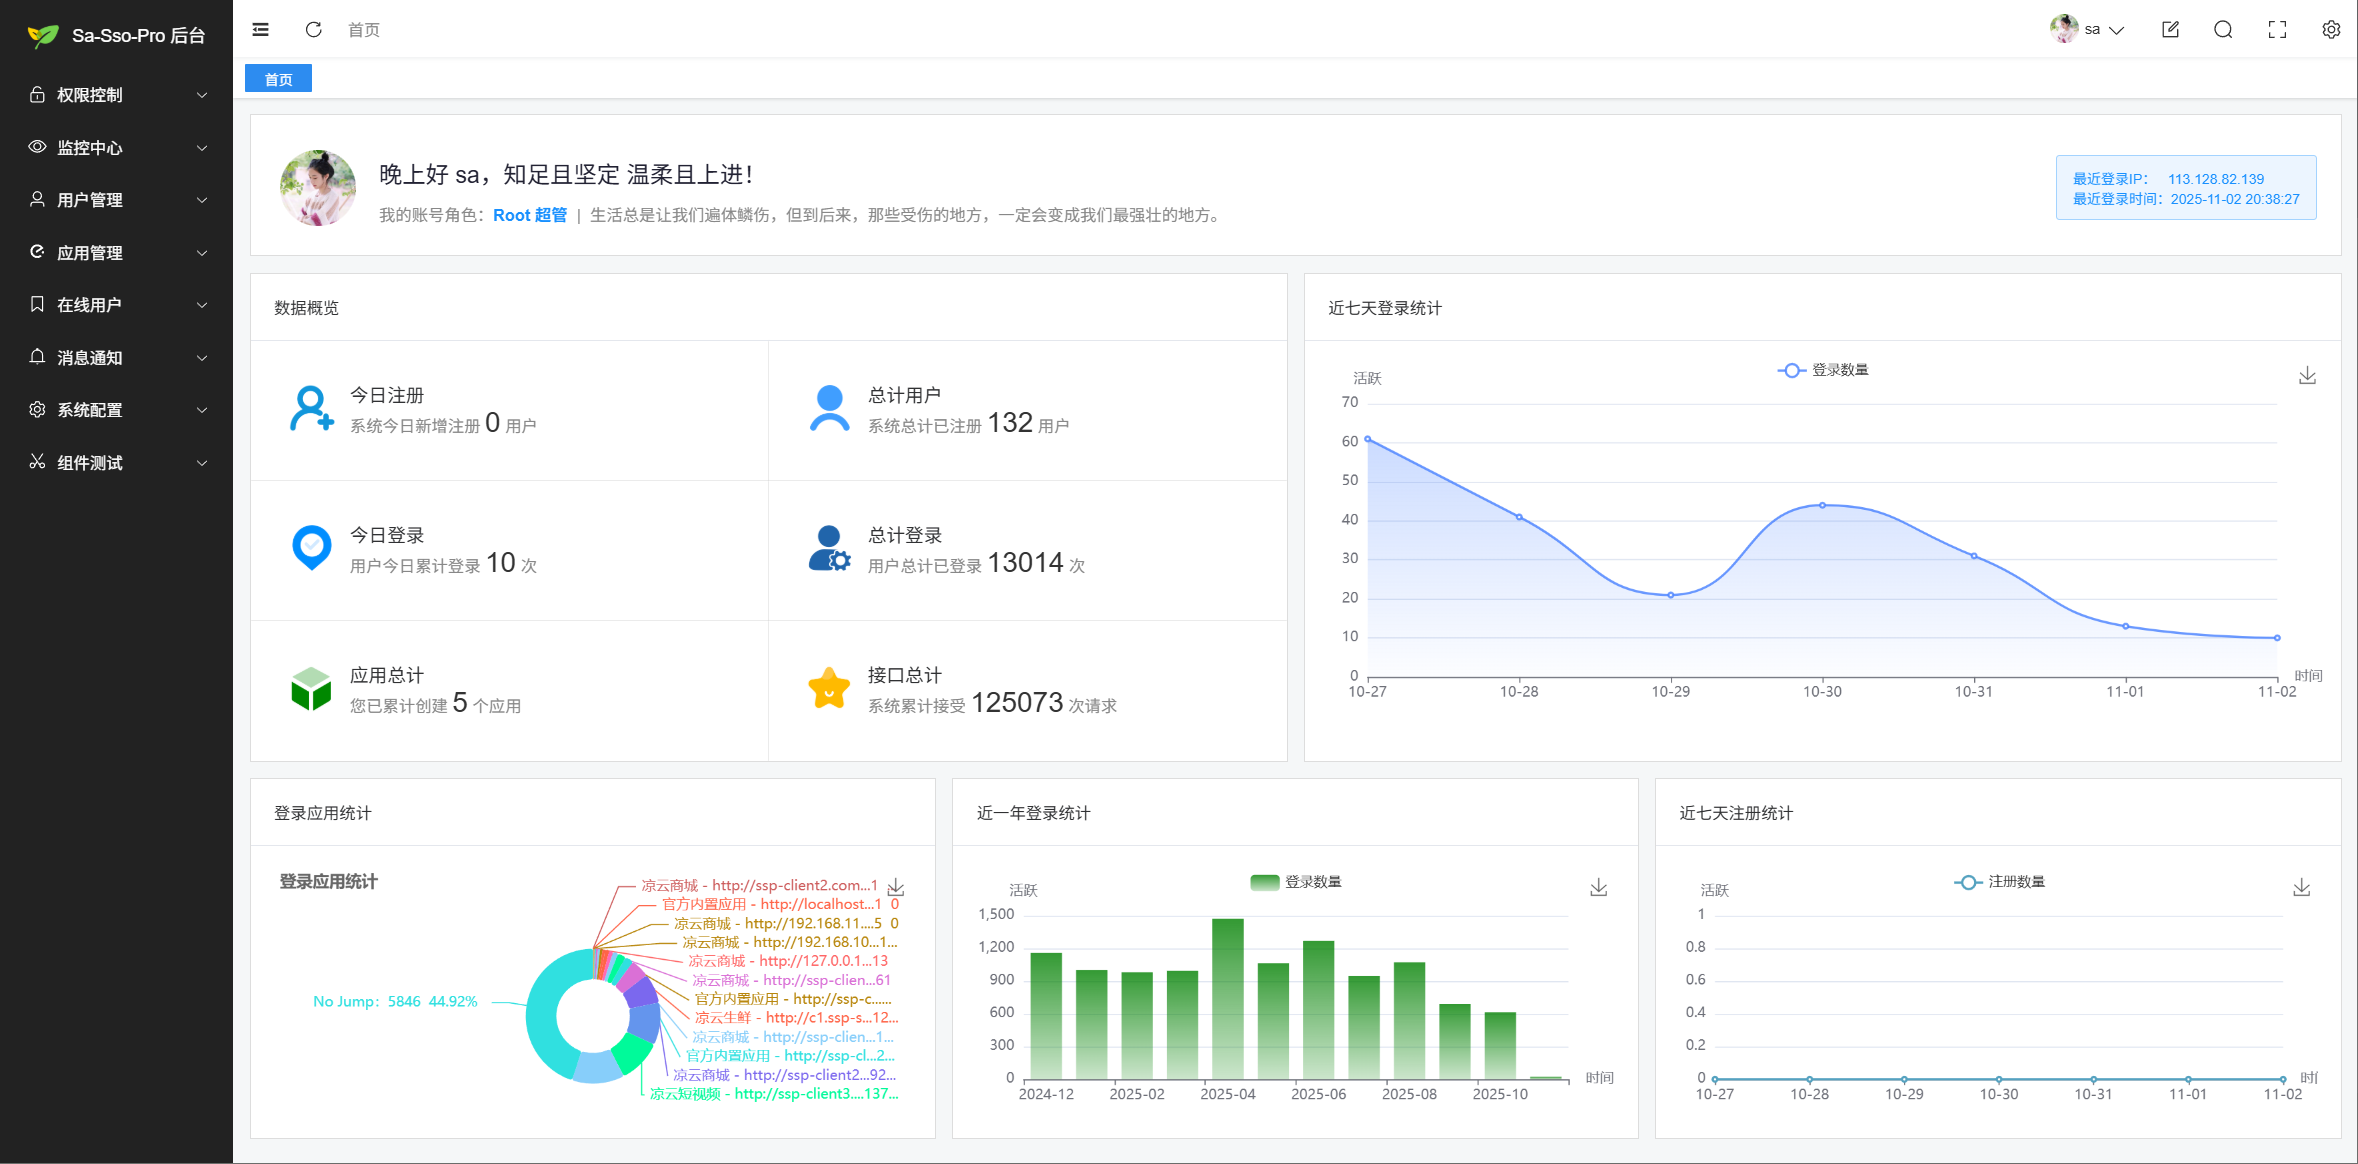The height and width of the screenshot is (1164, 2358).
Task: Click the search magnifier icon
Action: coord(2223,30)
